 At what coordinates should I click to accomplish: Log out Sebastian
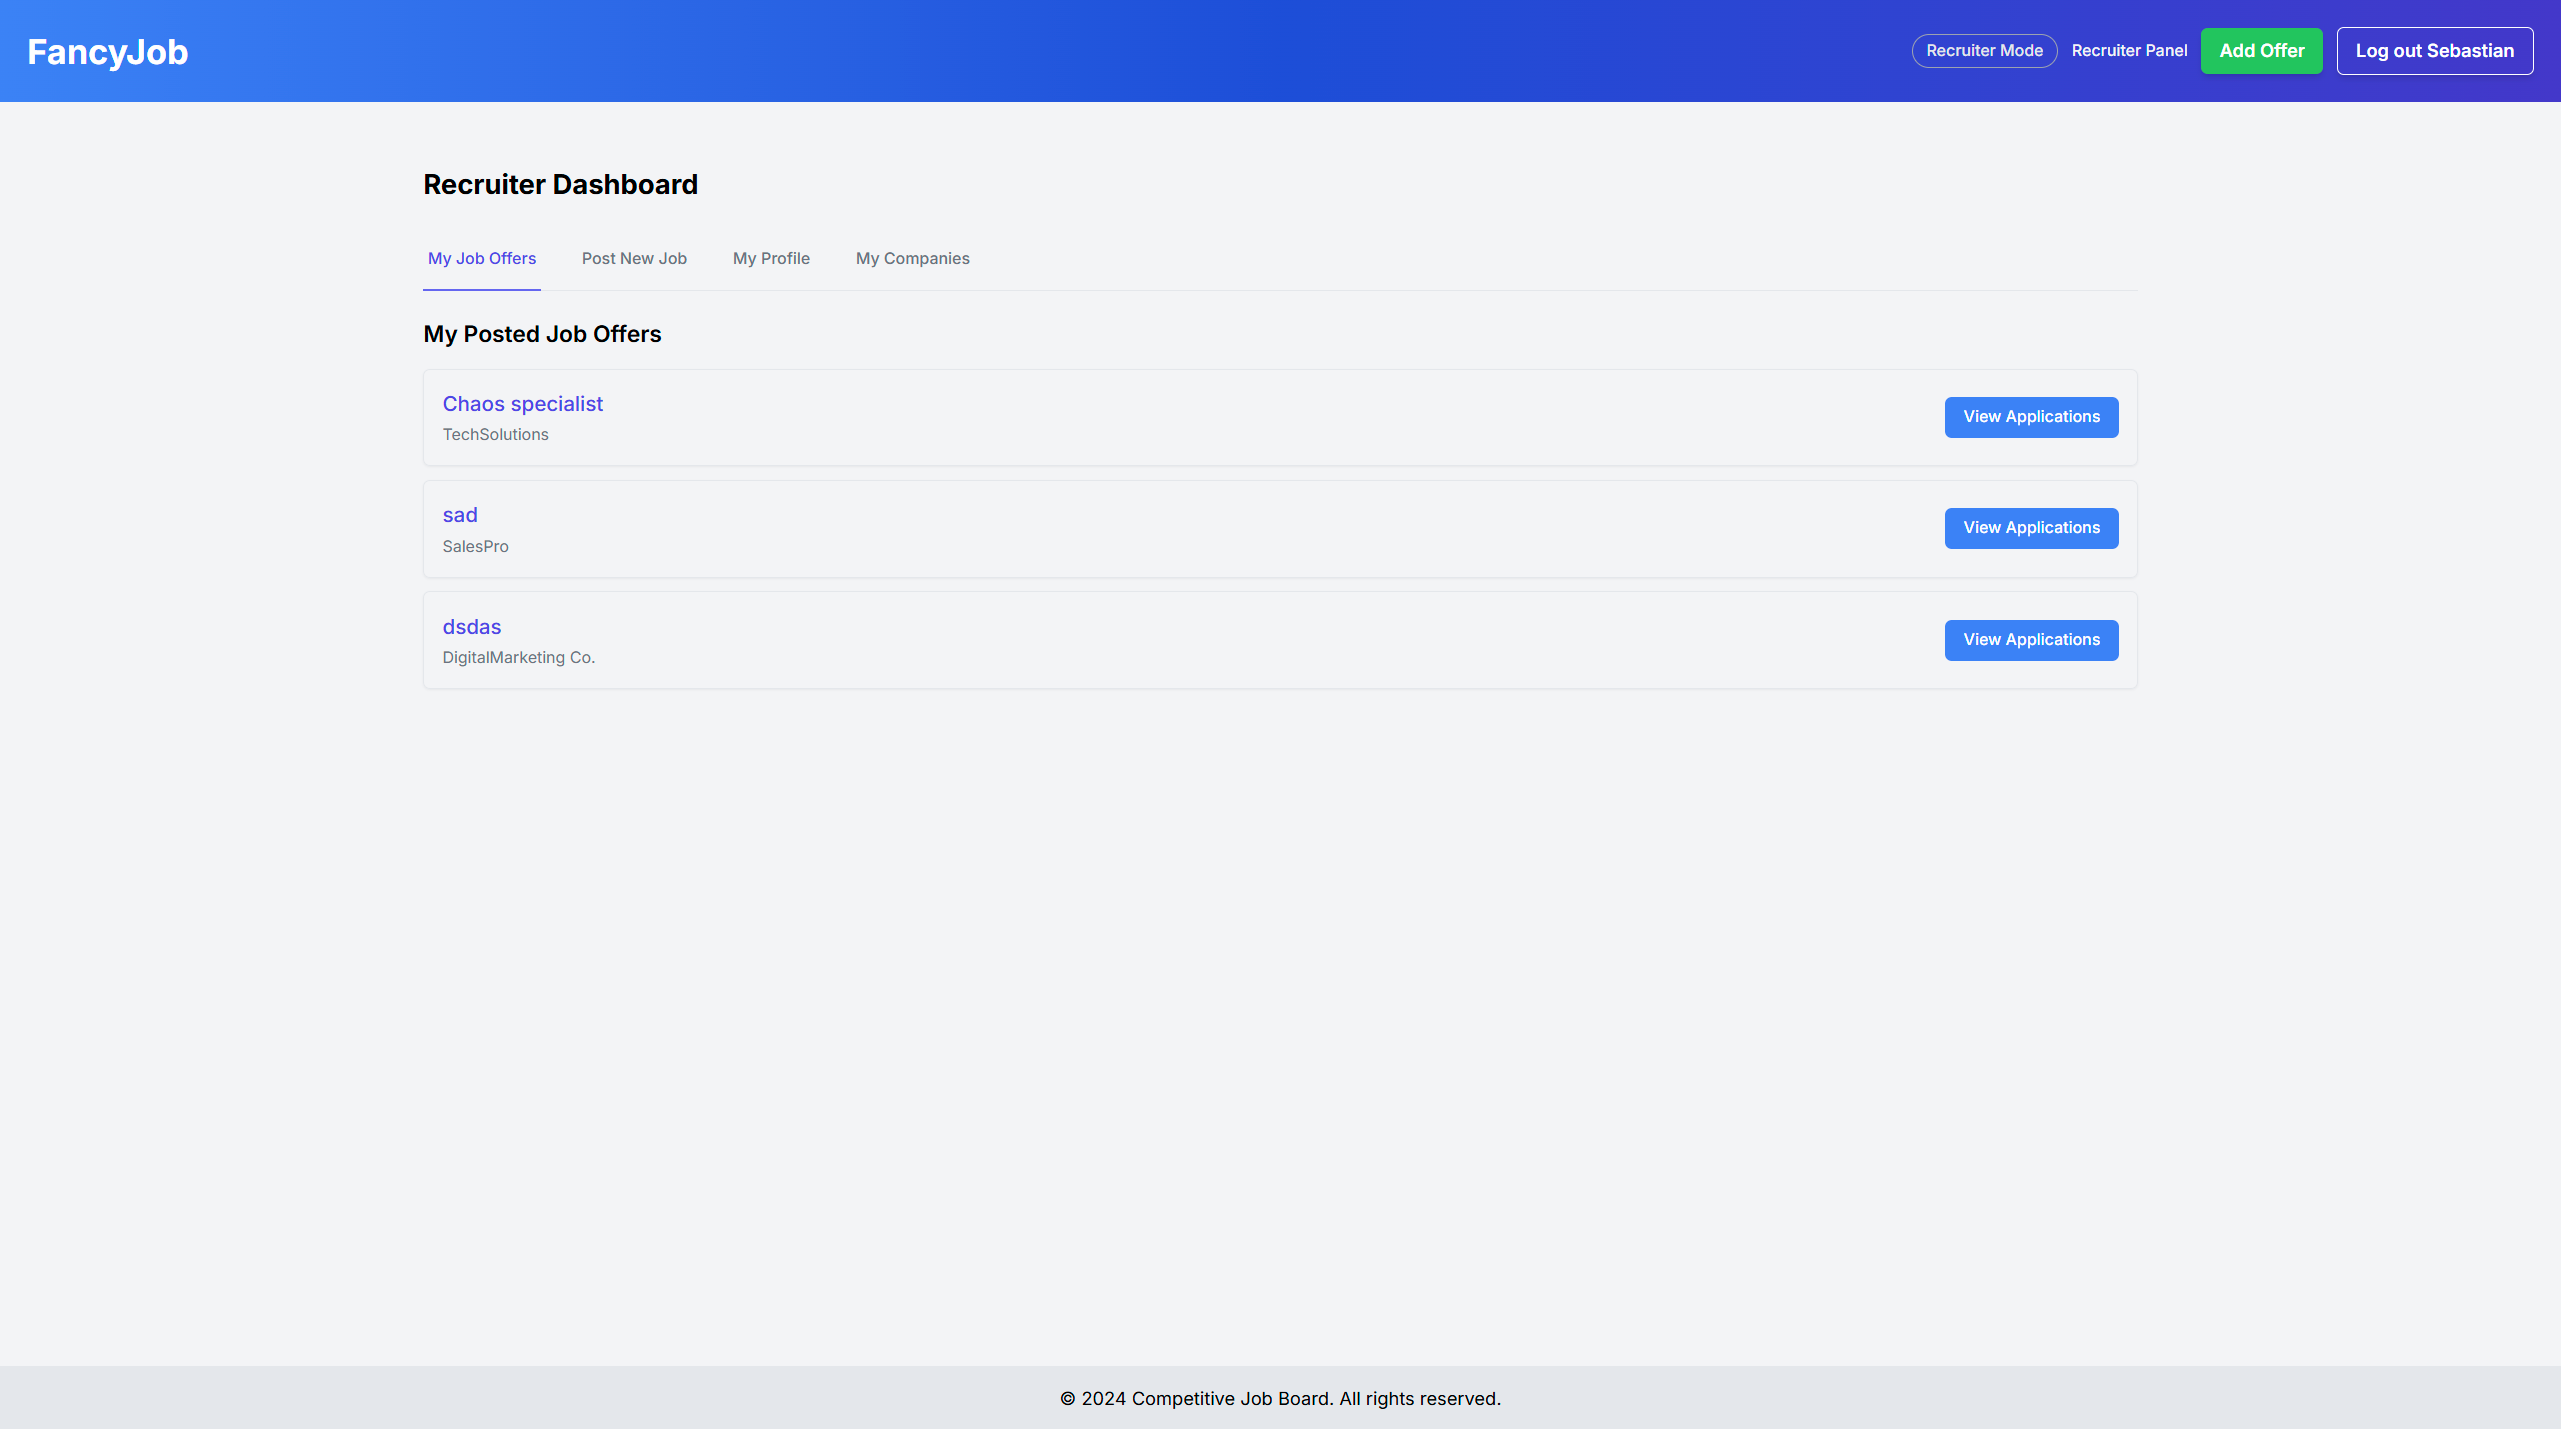(x=2434, y=51)
